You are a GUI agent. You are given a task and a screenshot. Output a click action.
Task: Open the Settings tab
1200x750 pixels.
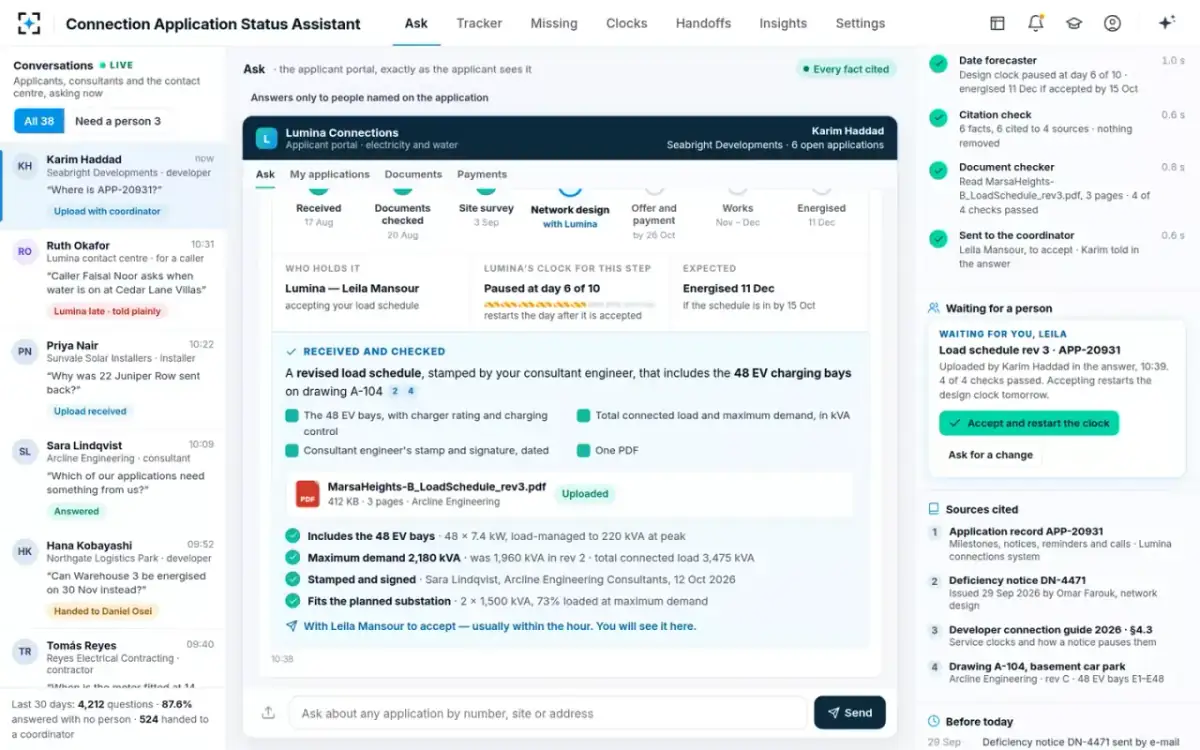pyautogui.click(x=860, y=23)
